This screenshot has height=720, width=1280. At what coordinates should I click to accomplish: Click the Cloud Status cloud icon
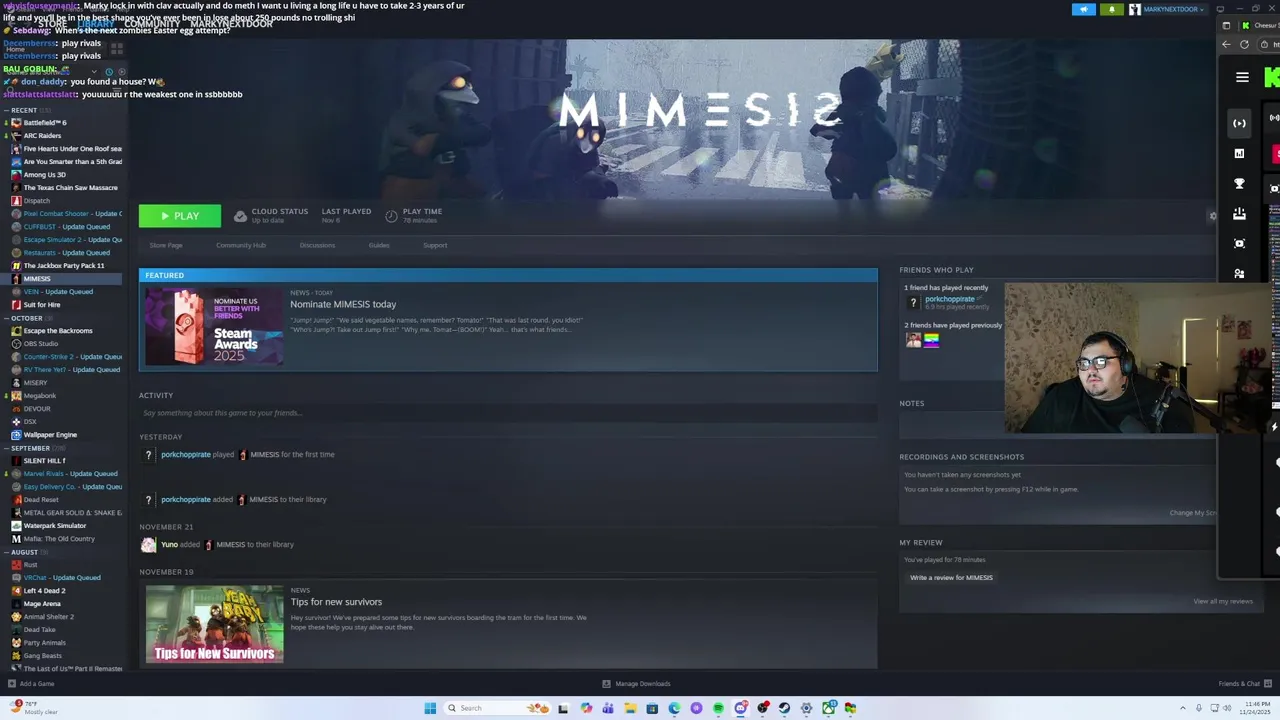pos(240,216)
